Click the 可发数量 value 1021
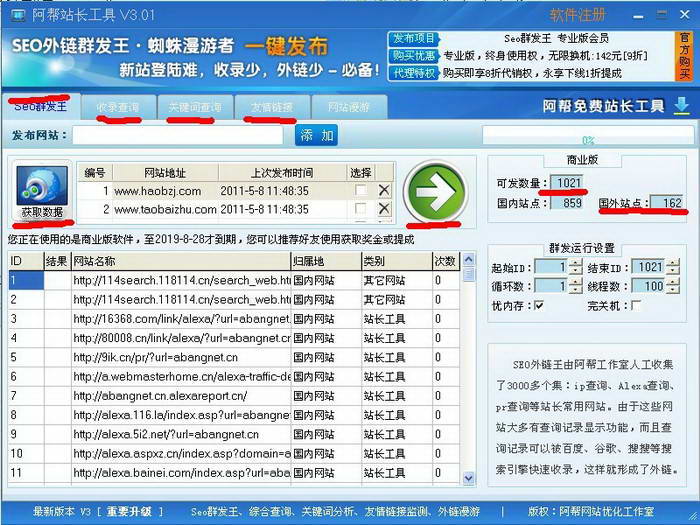This screenshot has width=700, height=525. [x=567, y=183]
